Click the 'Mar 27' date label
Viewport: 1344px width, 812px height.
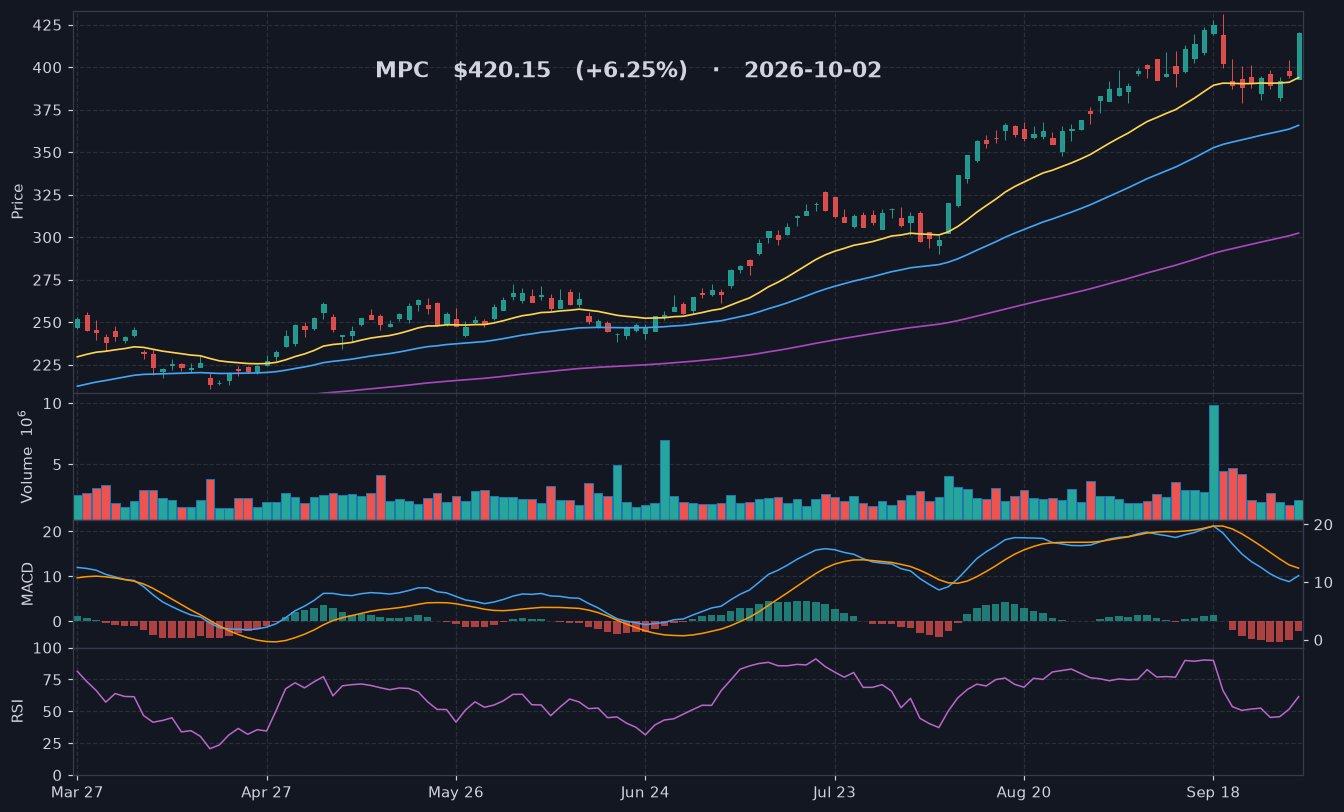tap(78, 792)
